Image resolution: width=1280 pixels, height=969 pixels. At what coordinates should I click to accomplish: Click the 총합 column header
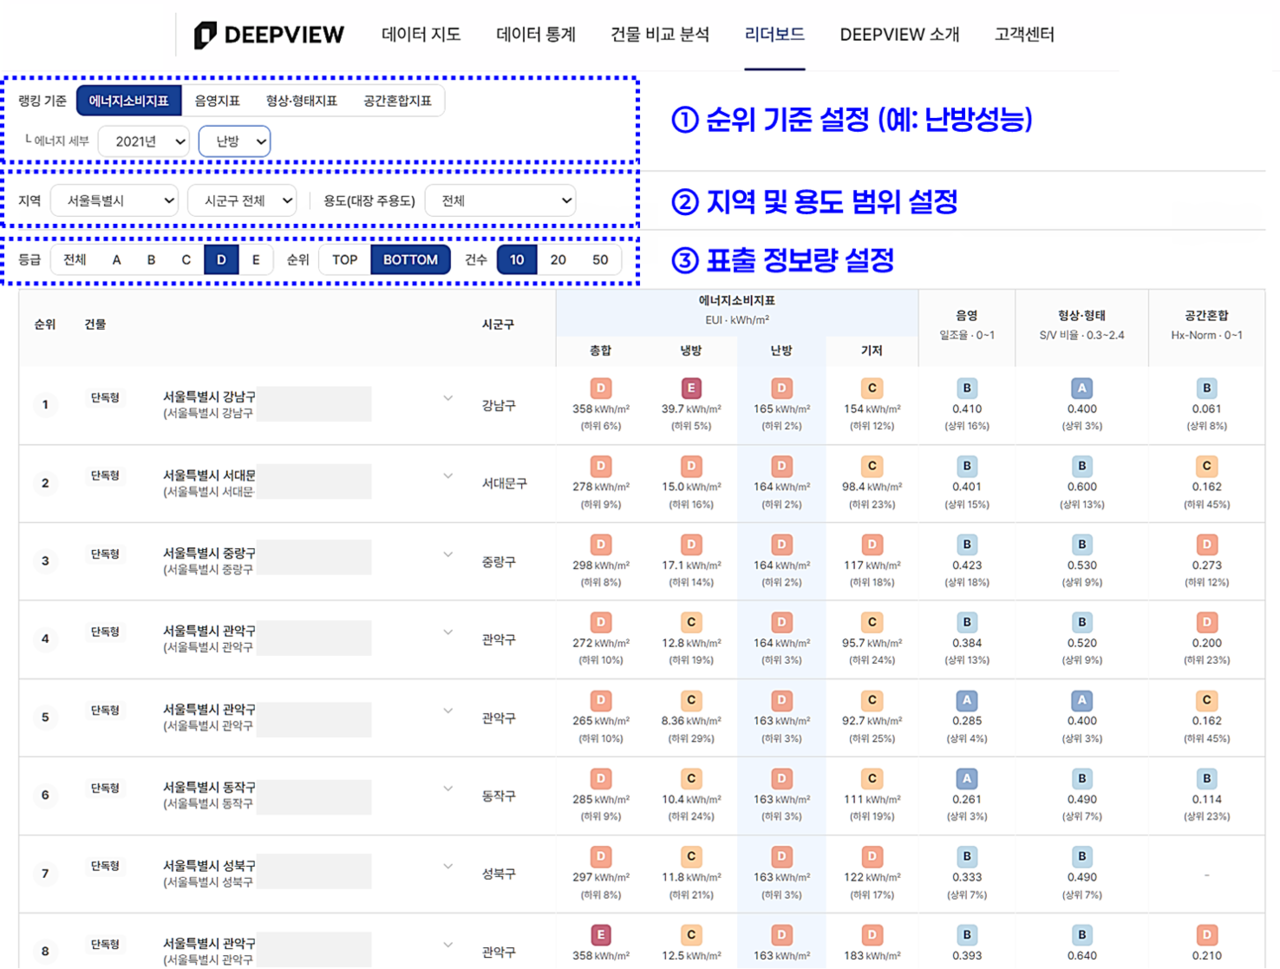coord(601,351)
